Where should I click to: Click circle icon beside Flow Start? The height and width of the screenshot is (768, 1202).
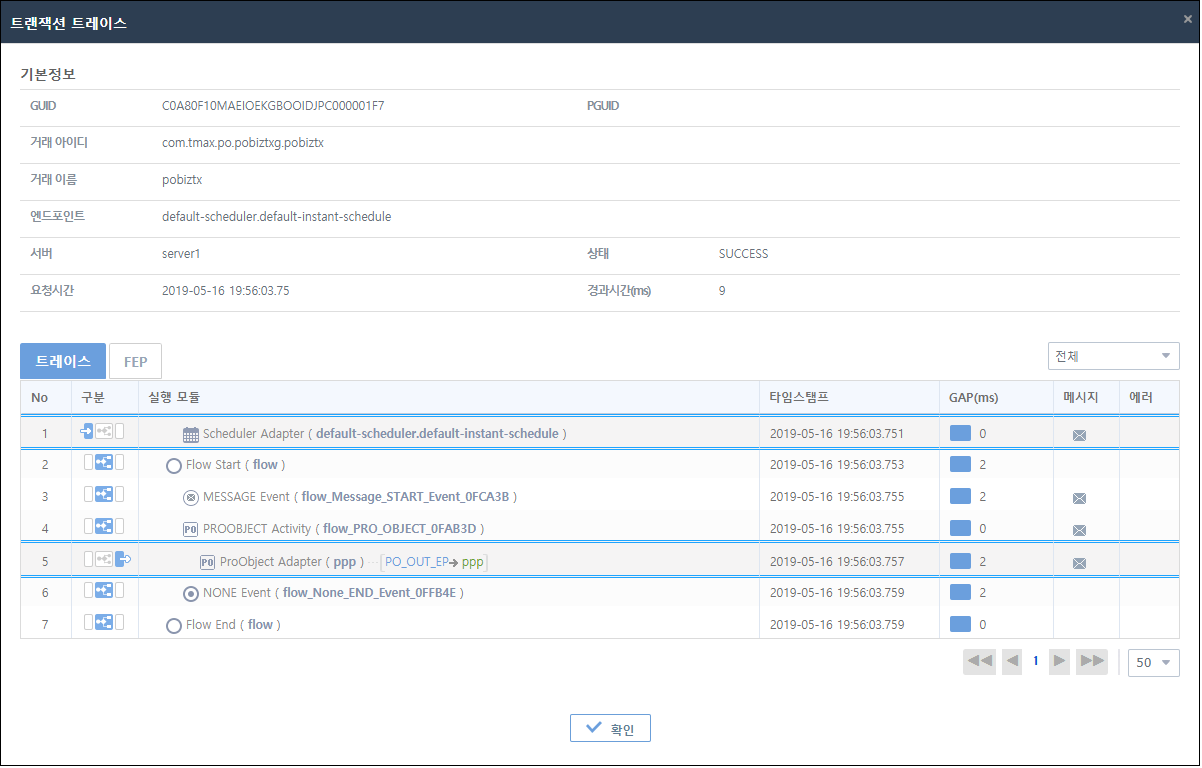174,466
